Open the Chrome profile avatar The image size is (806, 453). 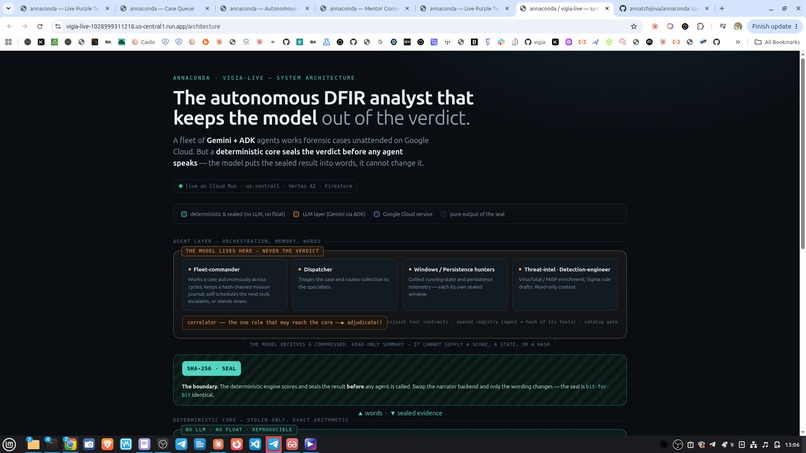point(738,26)
